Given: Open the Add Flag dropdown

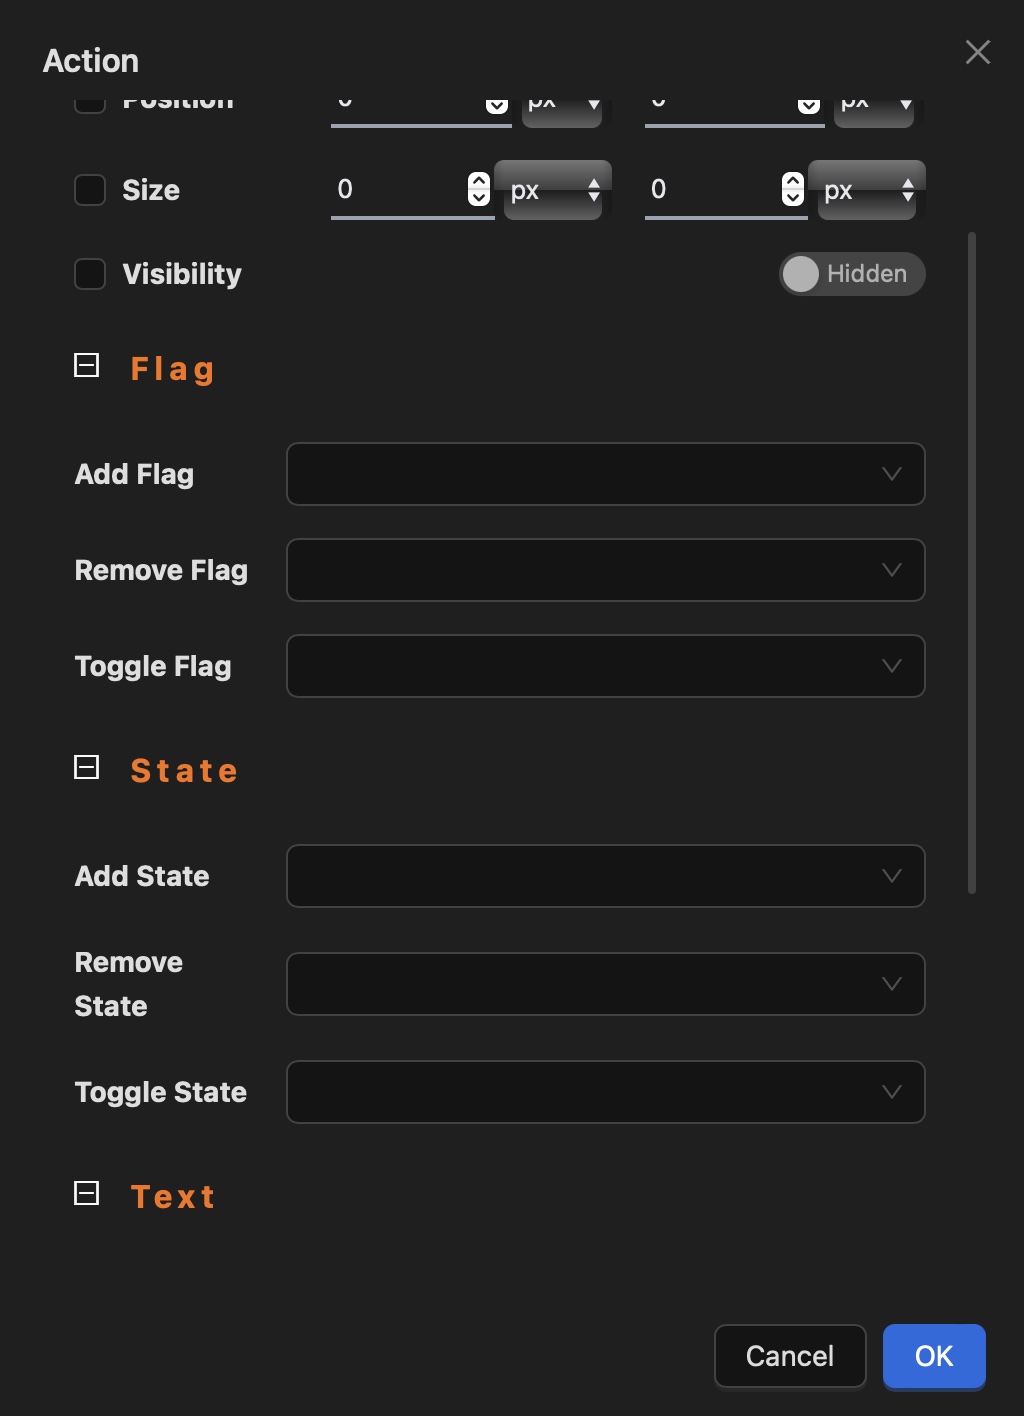Looking at the screenshot, I should pyautogui.click(x=605, y=474).
